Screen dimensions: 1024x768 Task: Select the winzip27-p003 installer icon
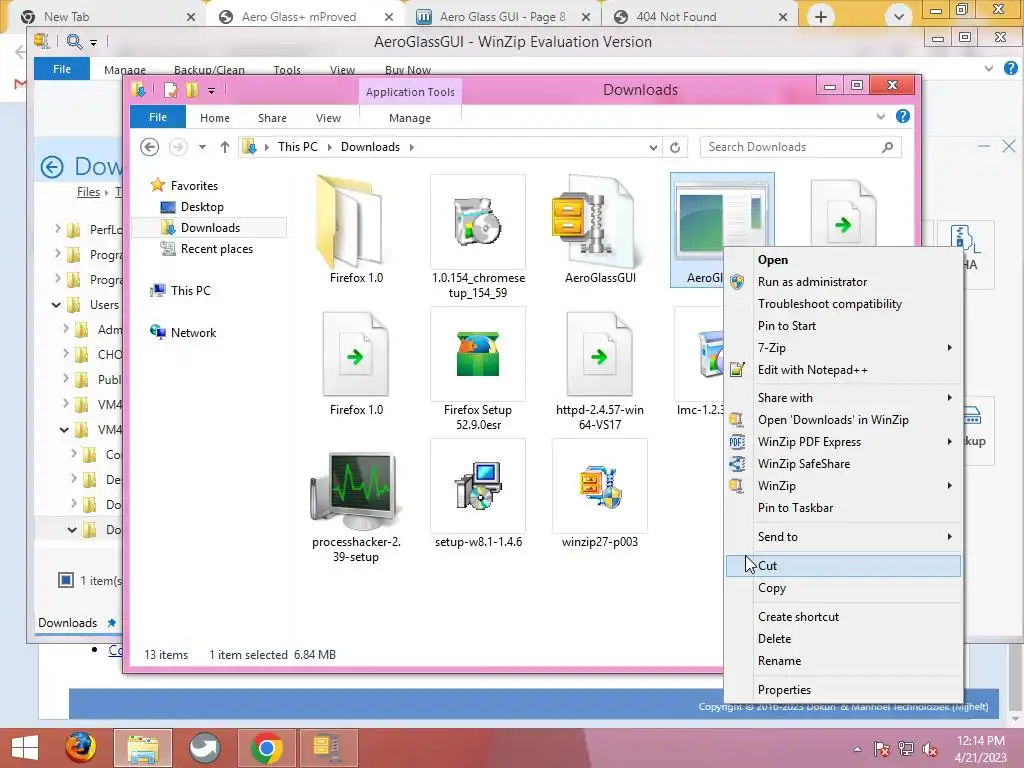click(x=600, y=487)
